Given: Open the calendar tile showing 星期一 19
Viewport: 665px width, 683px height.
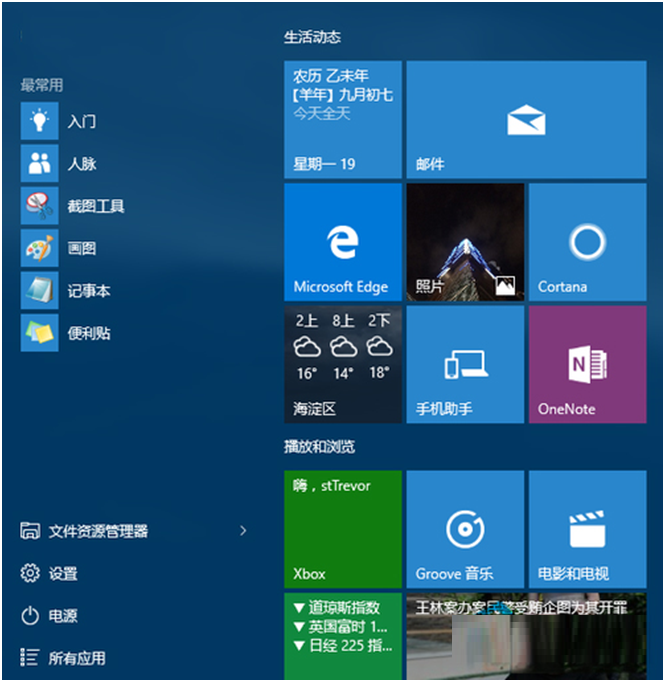Looking at the screenshot, I should [343, 120].
